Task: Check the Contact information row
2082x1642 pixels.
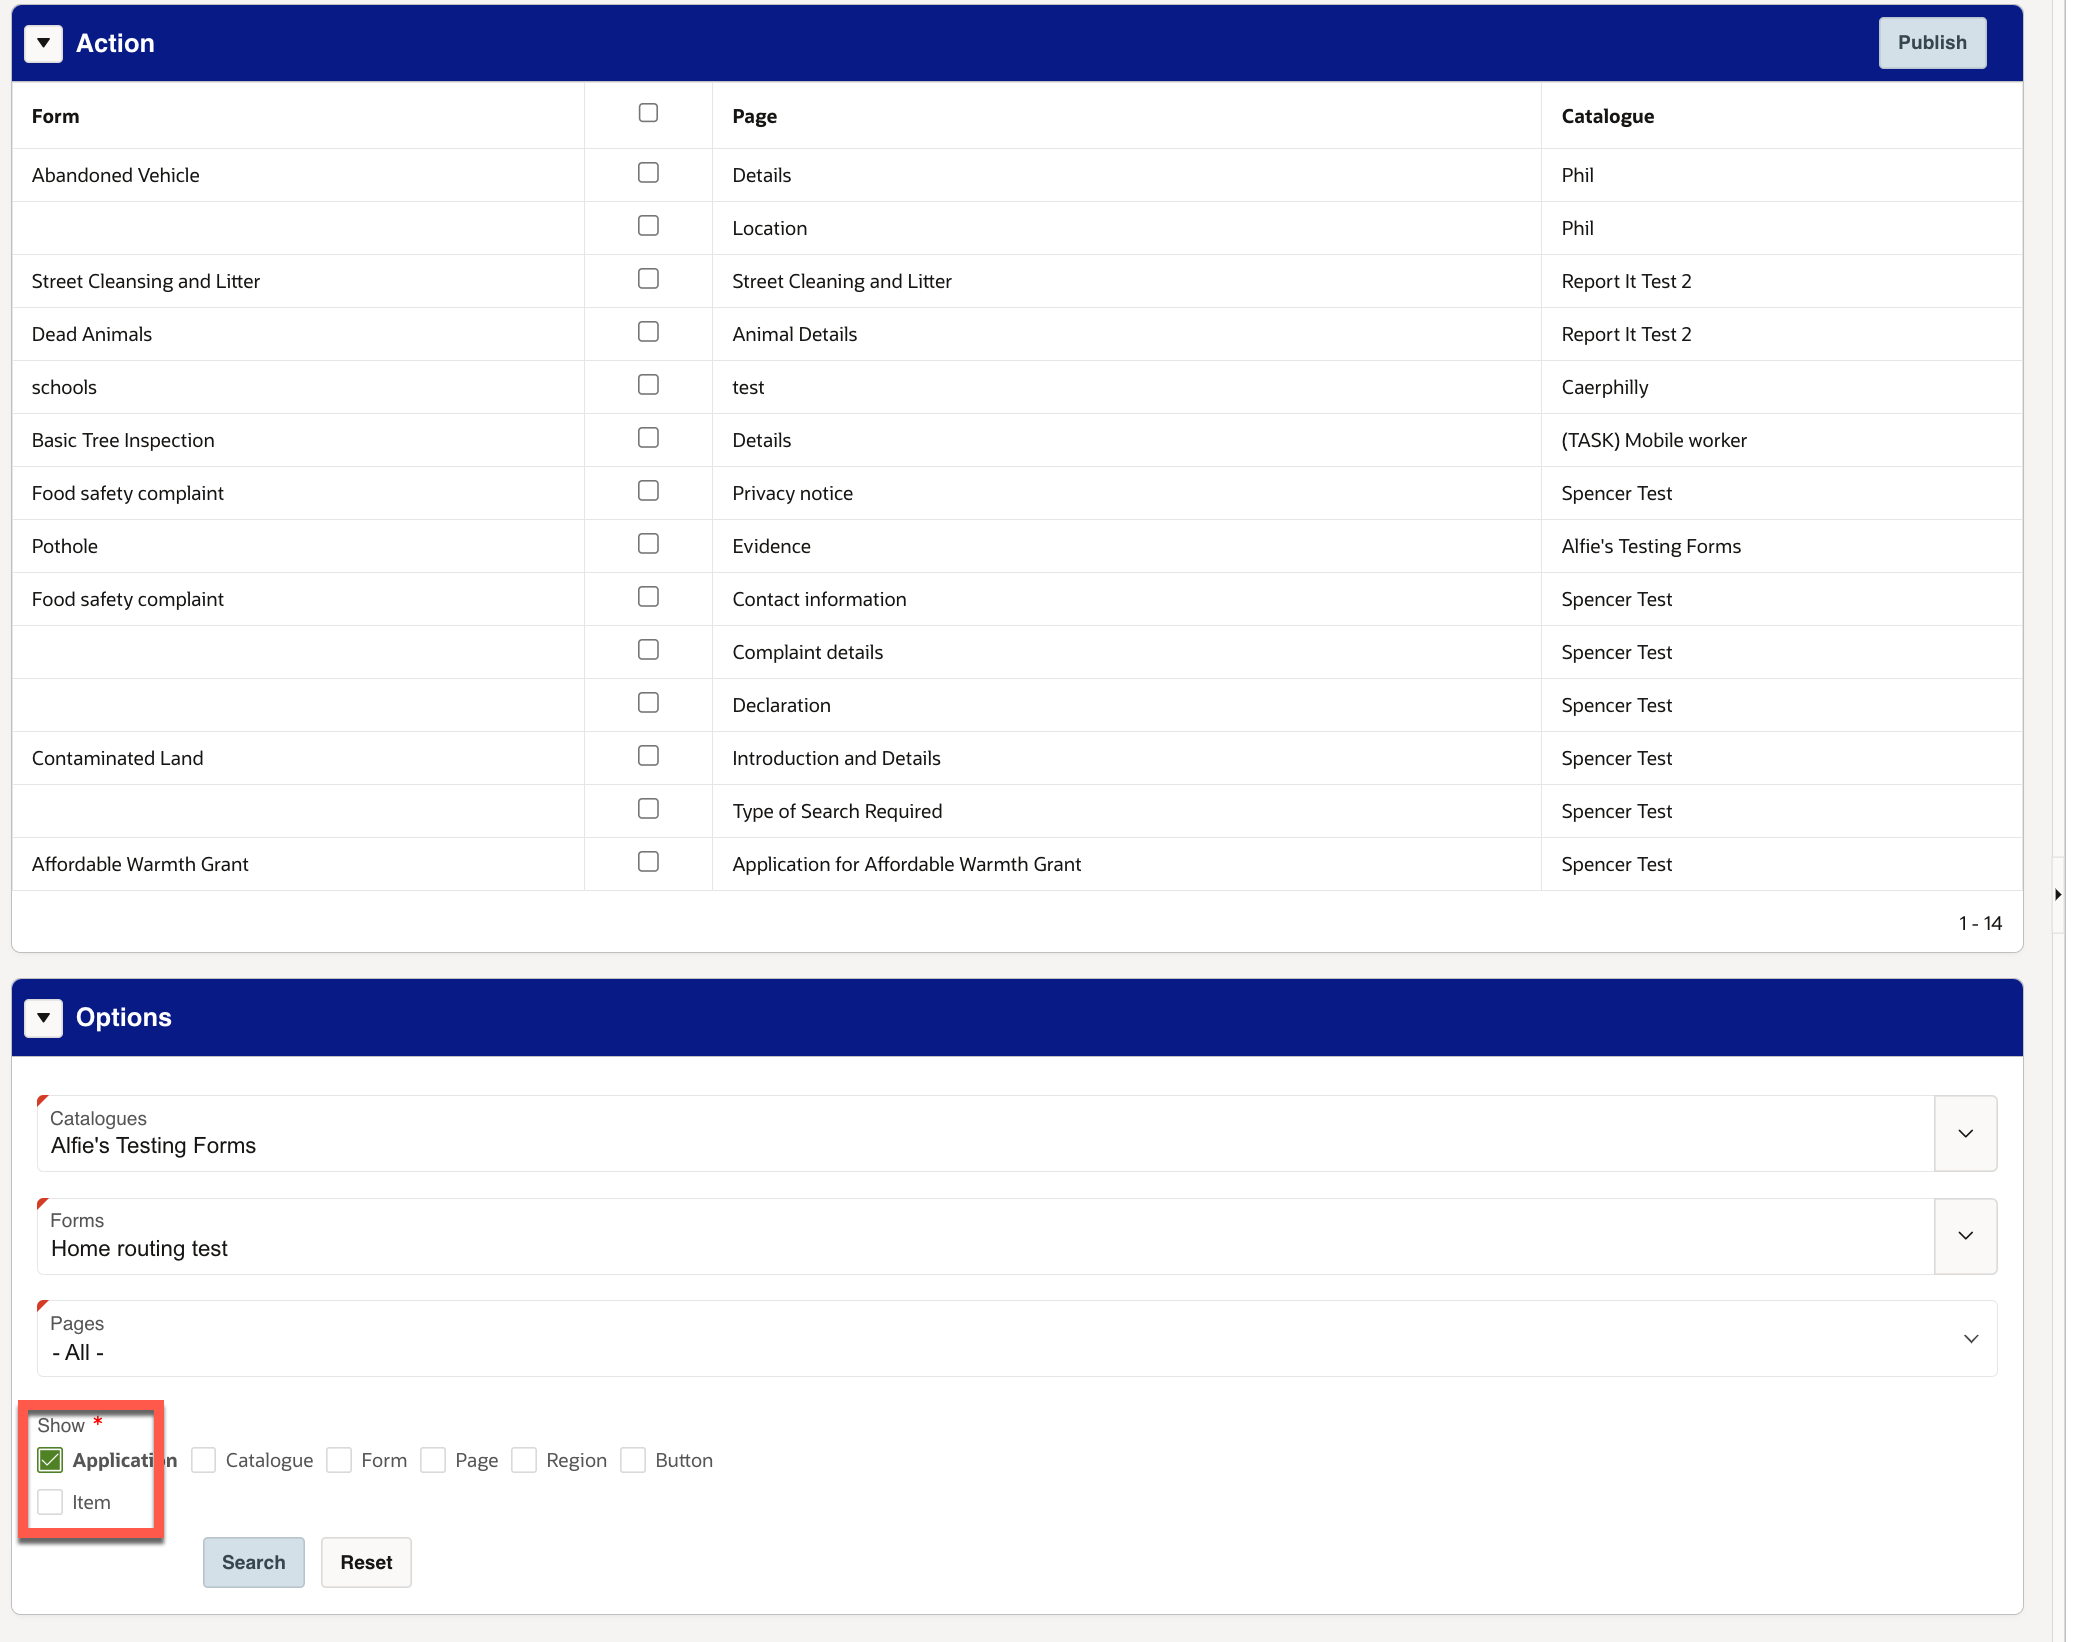Action: (648, 597)
